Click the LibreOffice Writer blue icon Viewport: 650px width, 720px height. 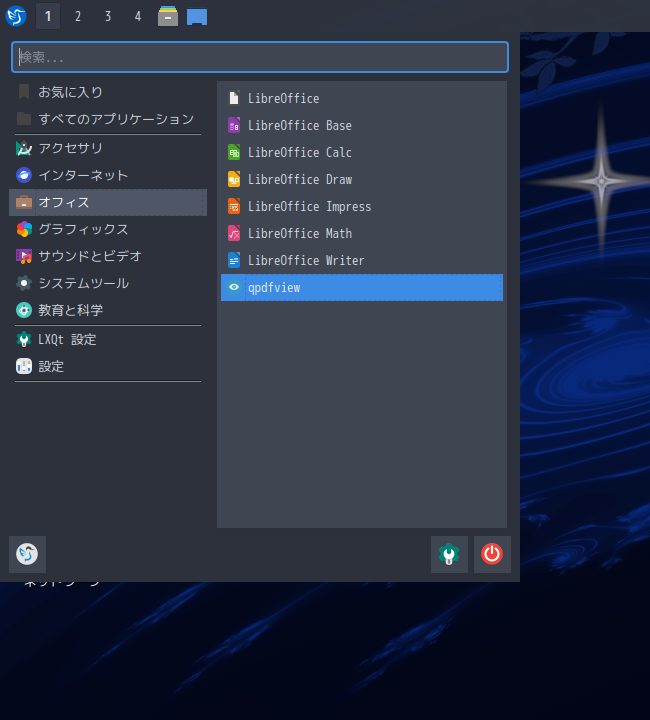coord(234,260)
